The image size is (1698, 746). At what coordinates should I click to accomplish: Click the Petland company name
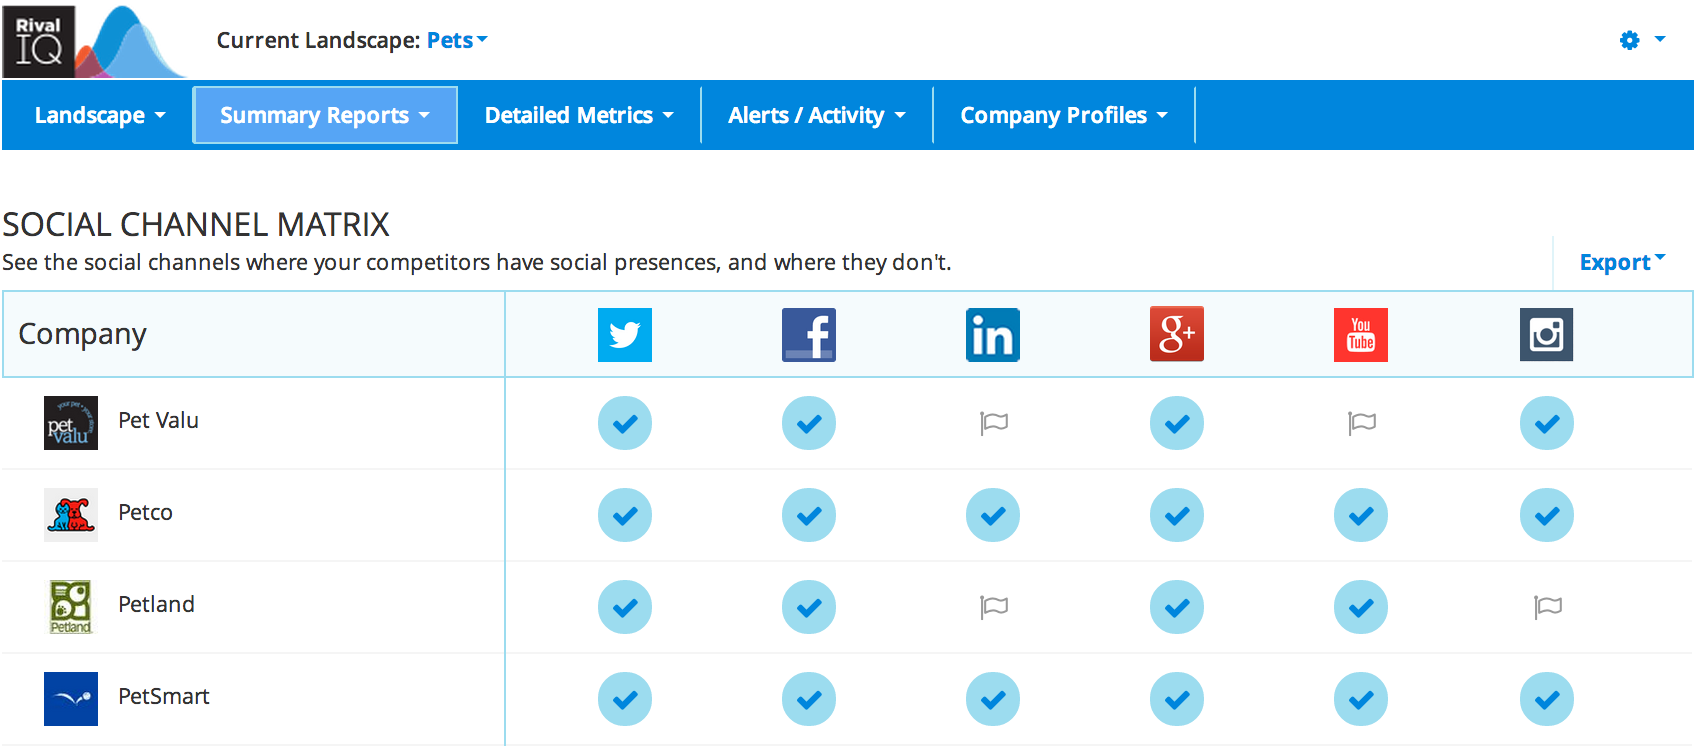pos(156,605)
